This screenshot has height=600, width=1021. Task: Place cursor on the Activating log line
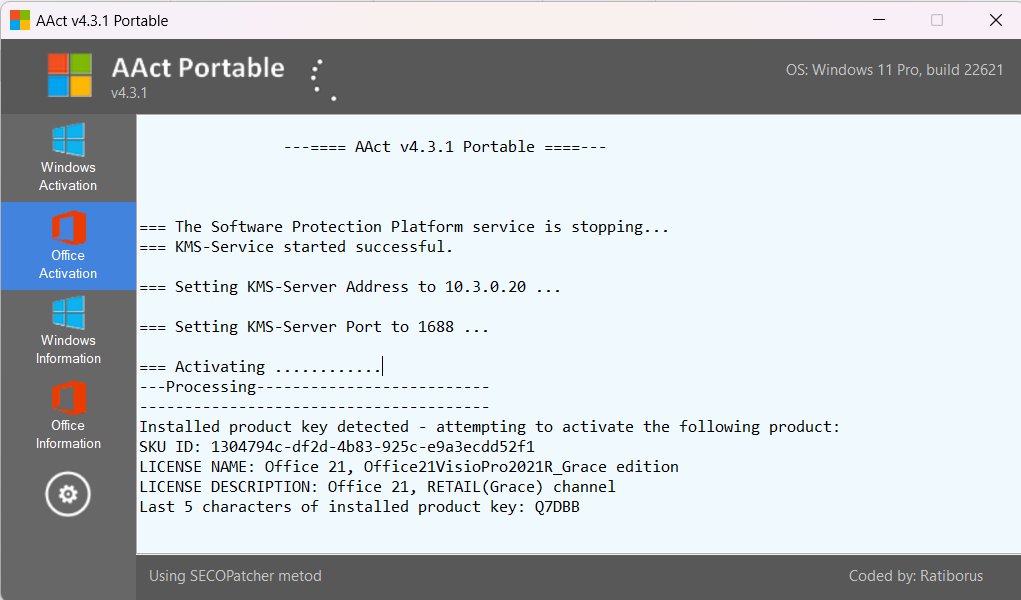(260, 367)
